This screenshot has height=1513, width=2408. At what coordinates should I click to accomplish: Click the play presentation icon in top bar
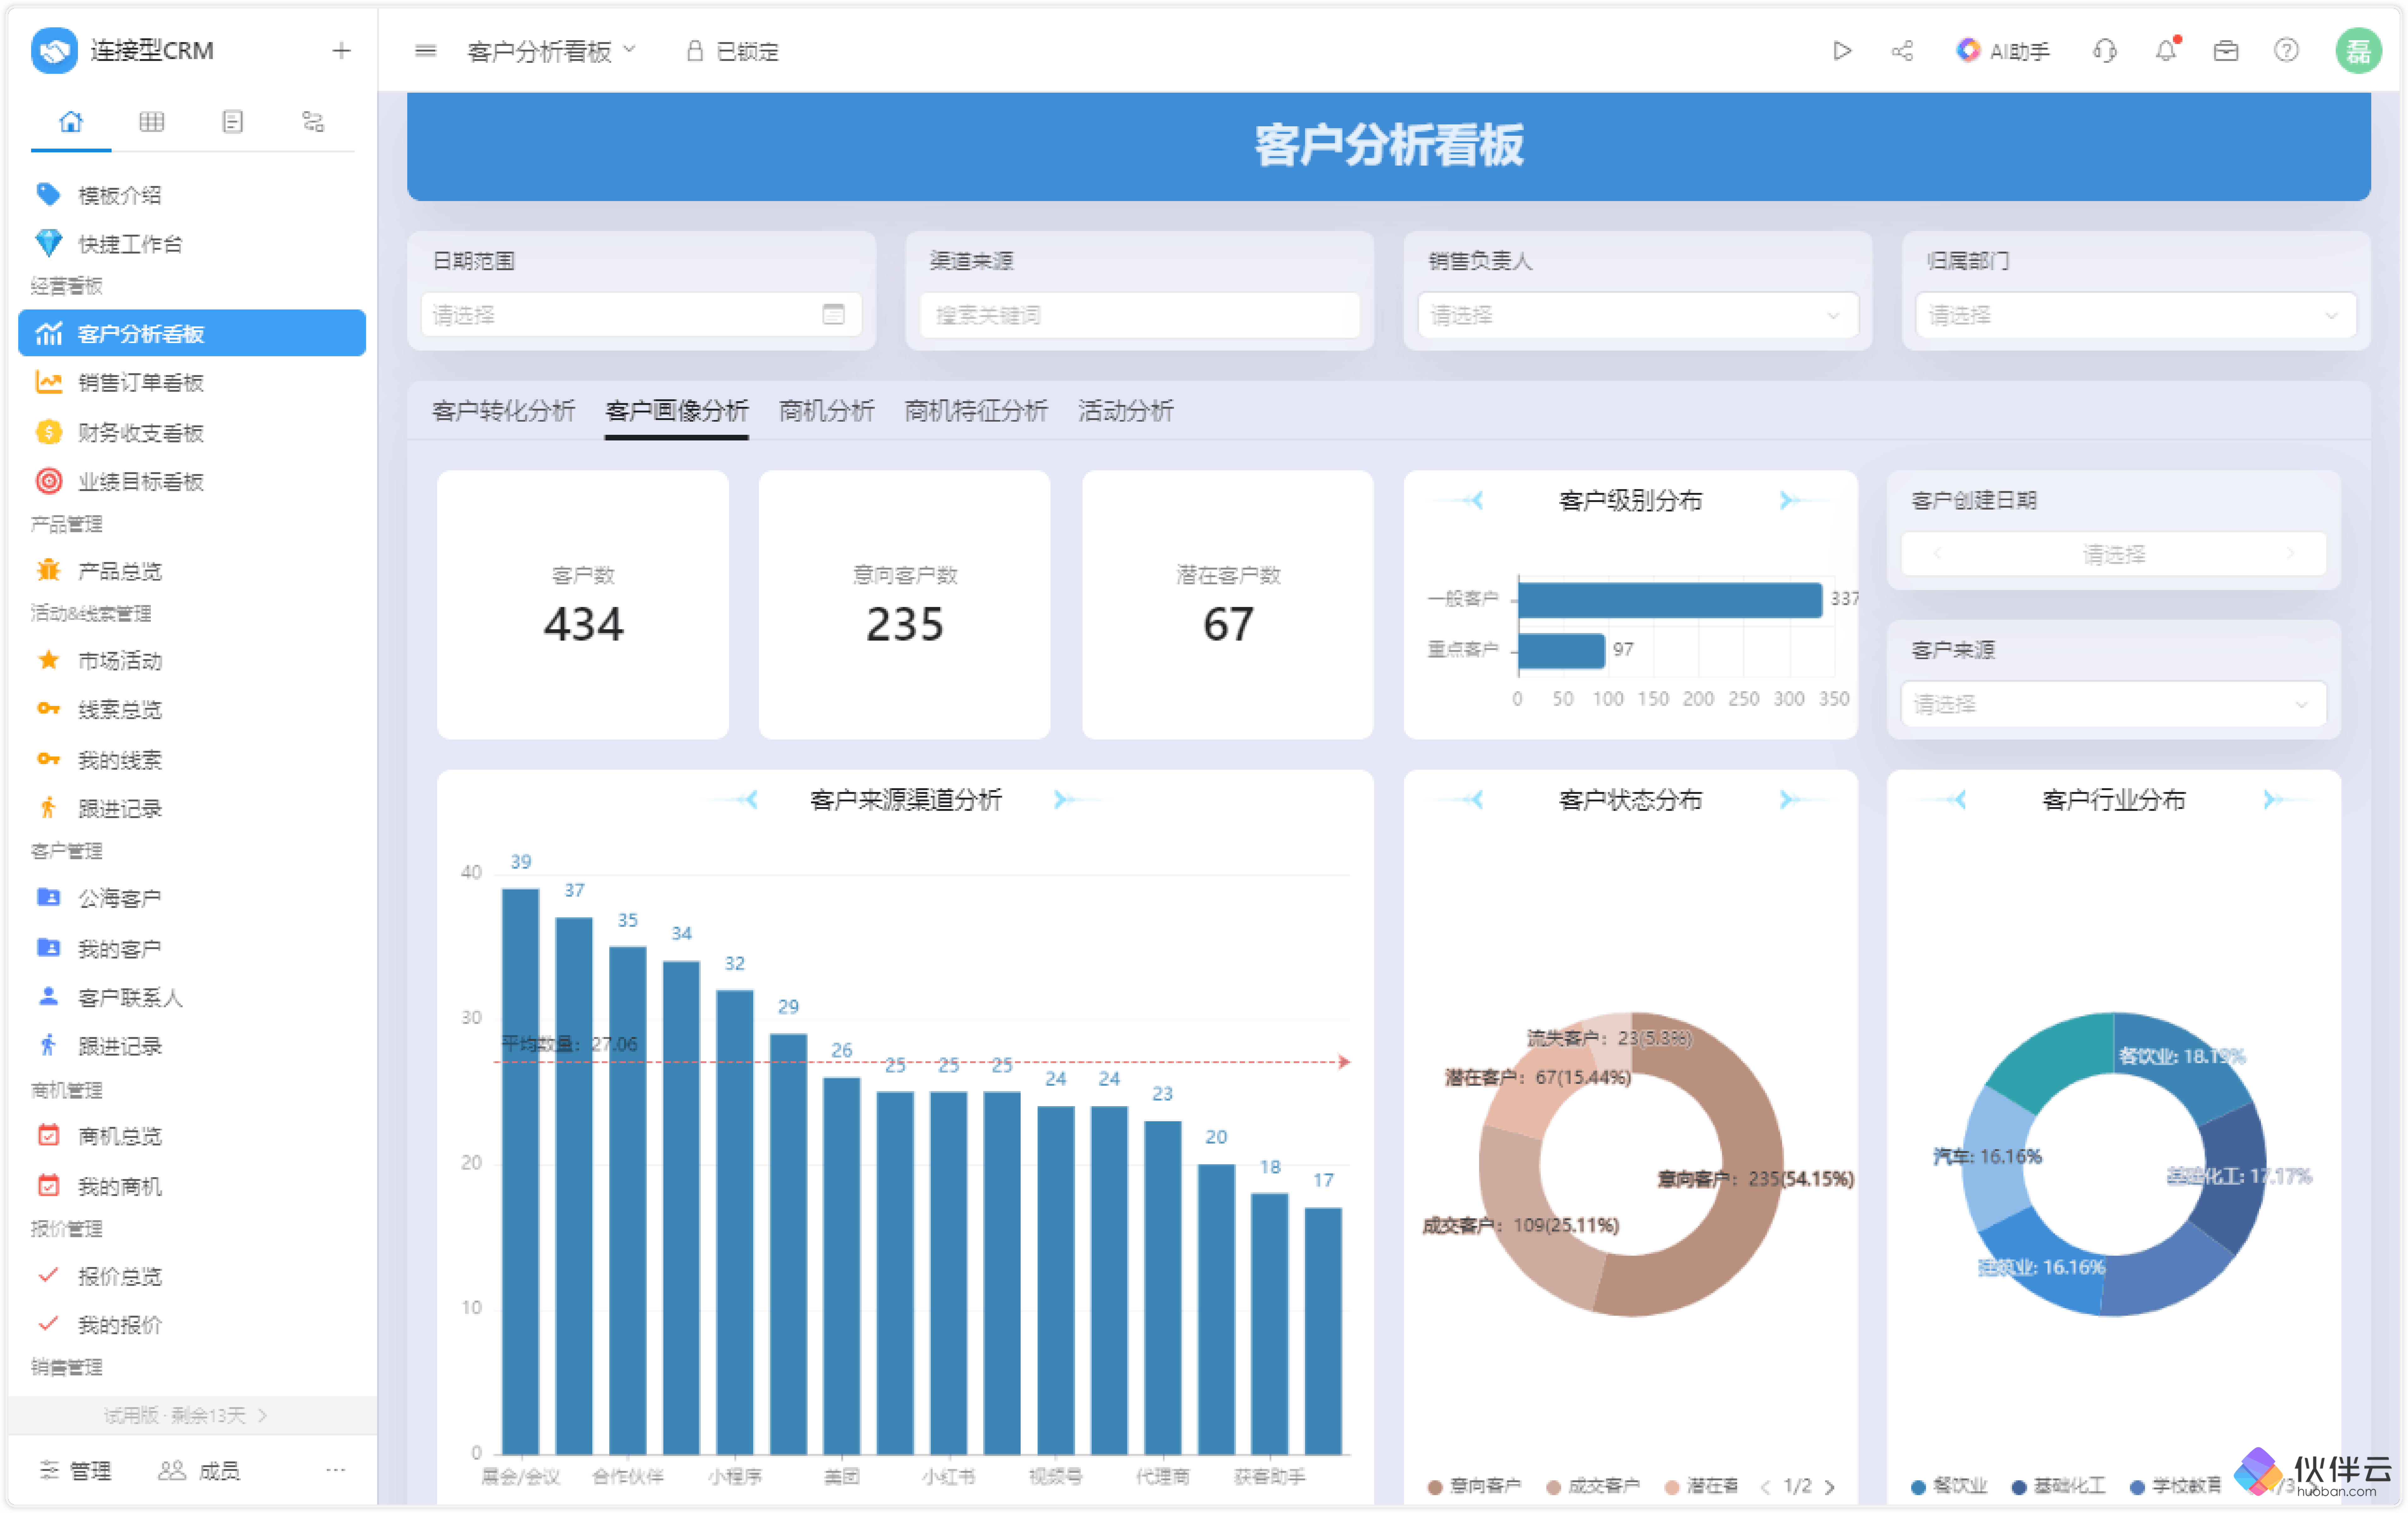[1842, 51]
